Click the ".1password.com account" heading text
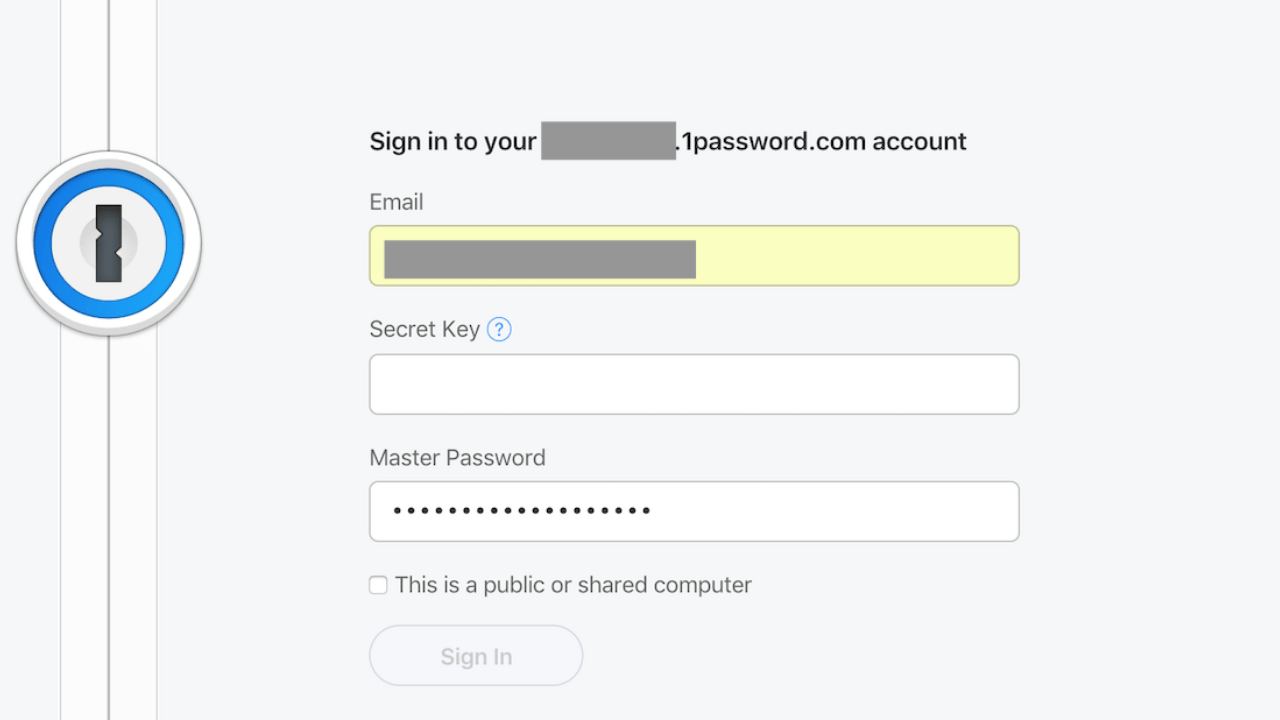Viewport: 1280px width, 720px height. tap(822, 141)
